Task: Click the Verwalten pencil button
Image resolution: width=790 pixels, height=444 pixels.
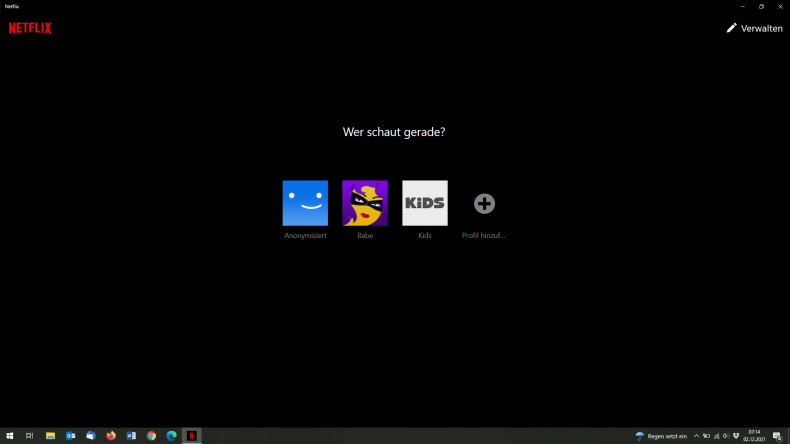Action: point(754,28)
